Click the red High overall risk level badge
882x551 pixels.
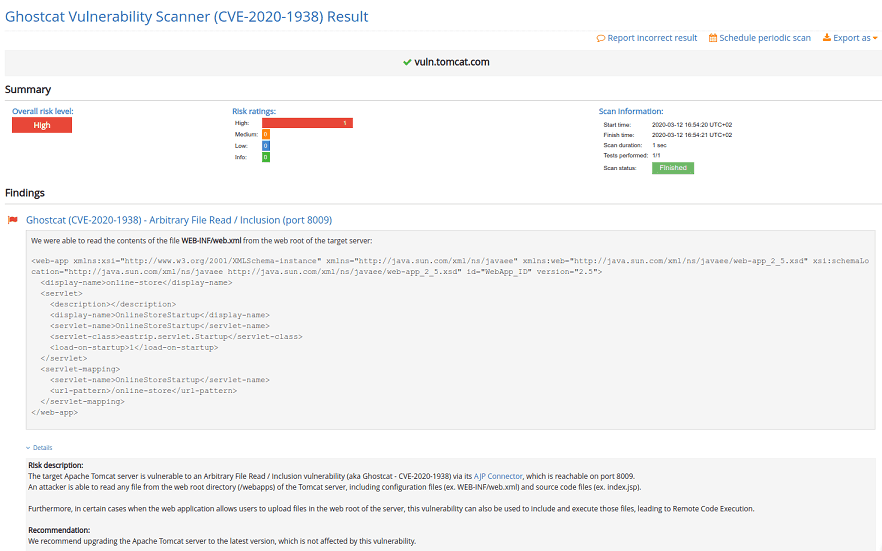42,125
